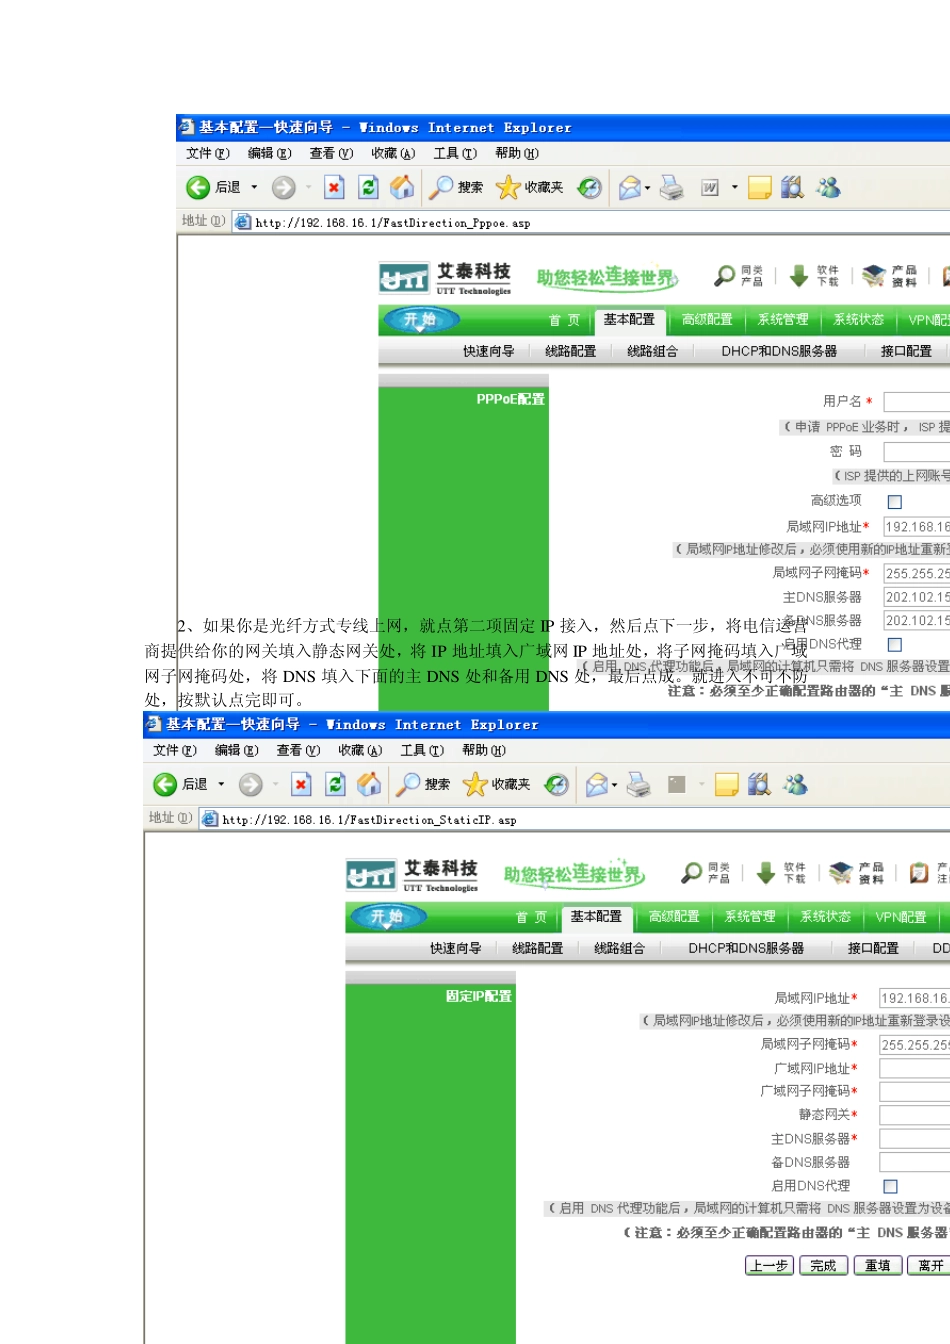Click the 收藏夹 star icon in the StaticIP browser window
This screenshot has width=950, height=1344.
click(x=475, y=784)
